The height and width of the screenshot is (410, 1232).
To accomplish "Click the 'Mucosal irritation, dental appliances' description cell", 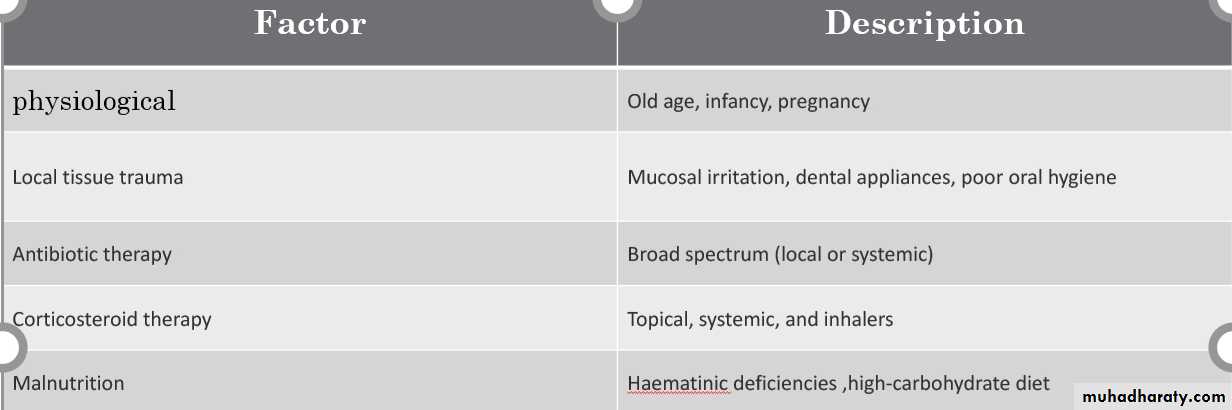I will 871,178.
